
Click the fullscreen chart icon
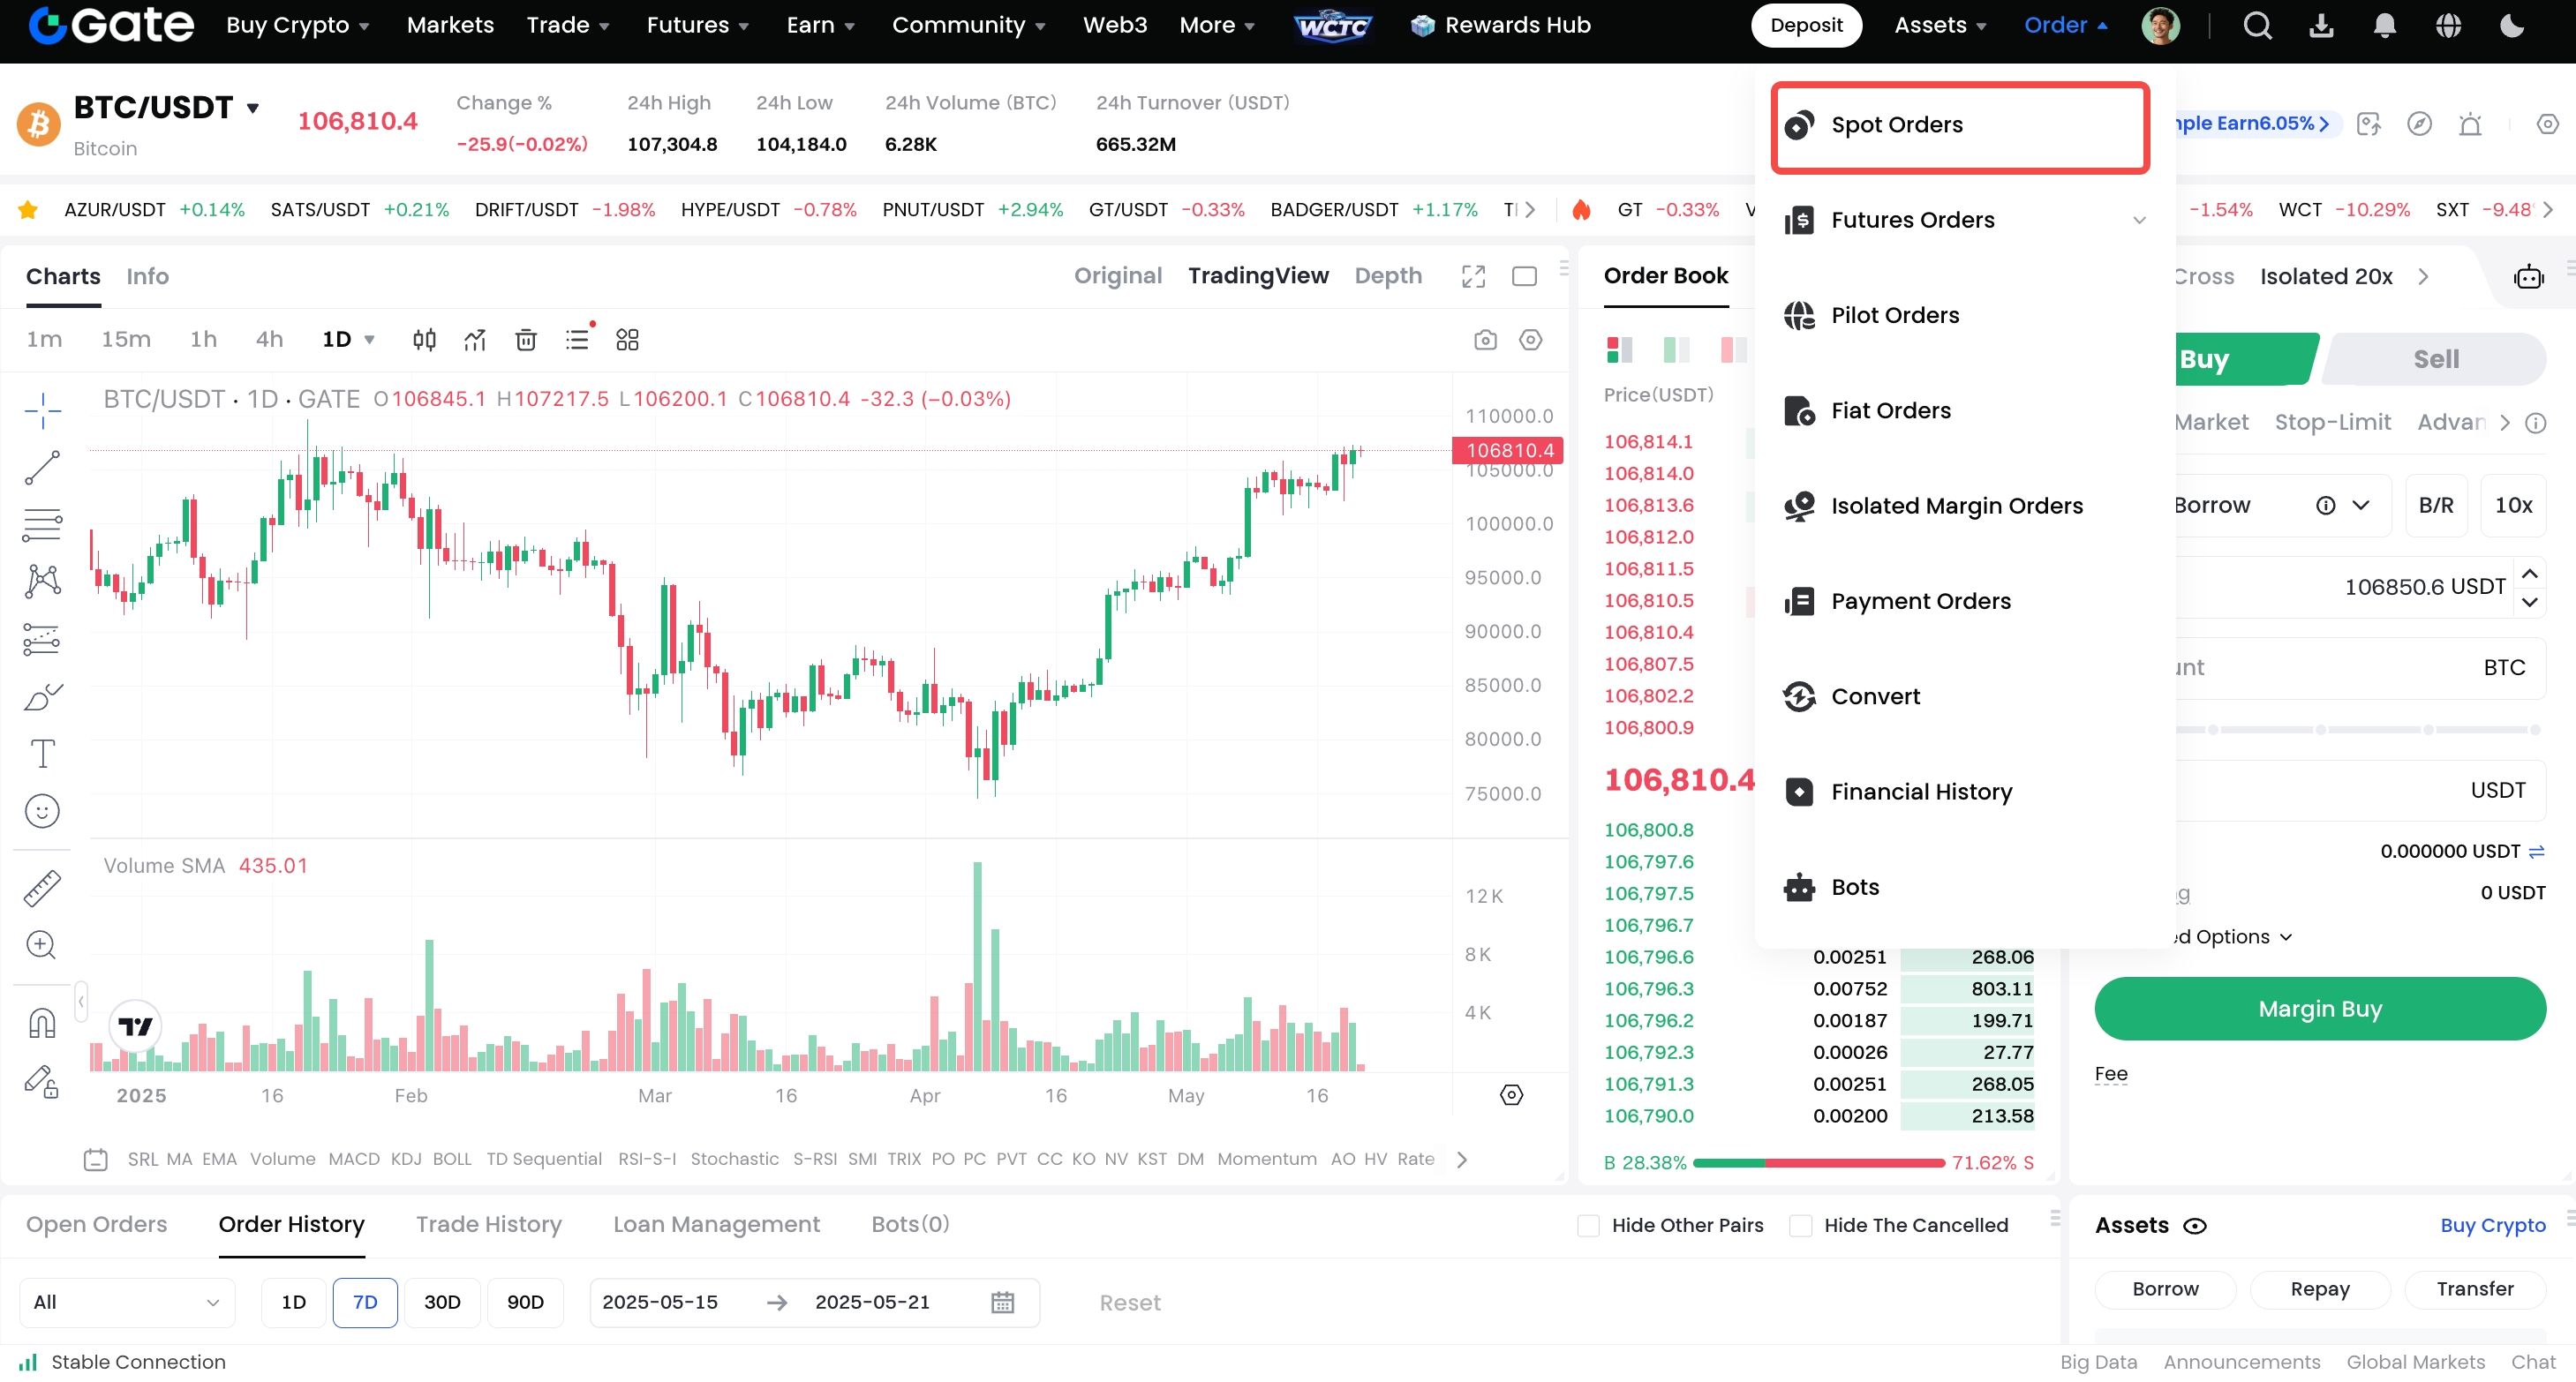1473,276
